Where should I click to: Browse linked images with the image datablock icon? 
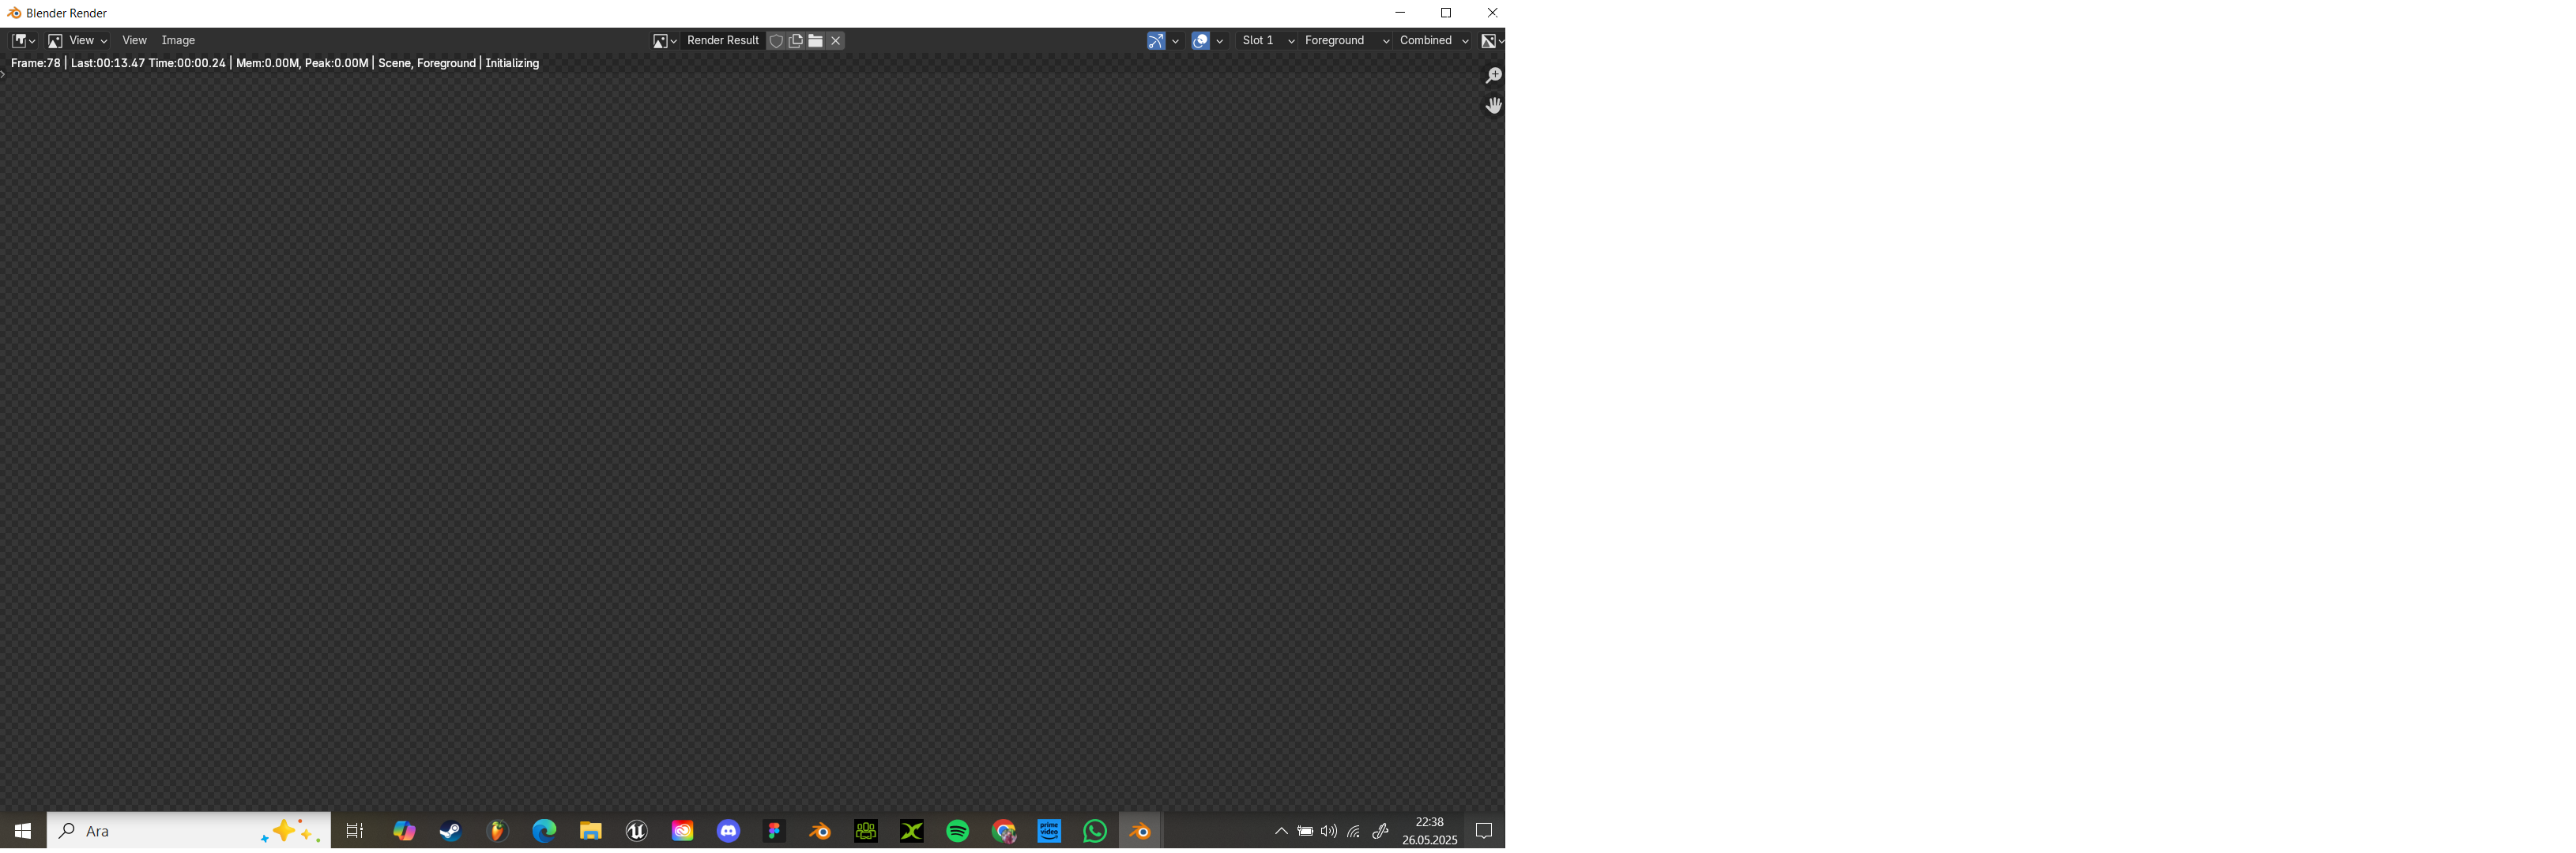pyautogui.click(x=664, y=41)
